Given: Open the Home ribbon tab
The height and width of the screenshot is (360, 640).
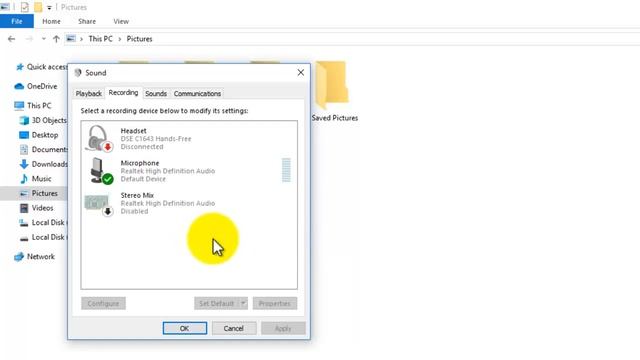Looking at the screenshot, I should (x=51, y=21).
